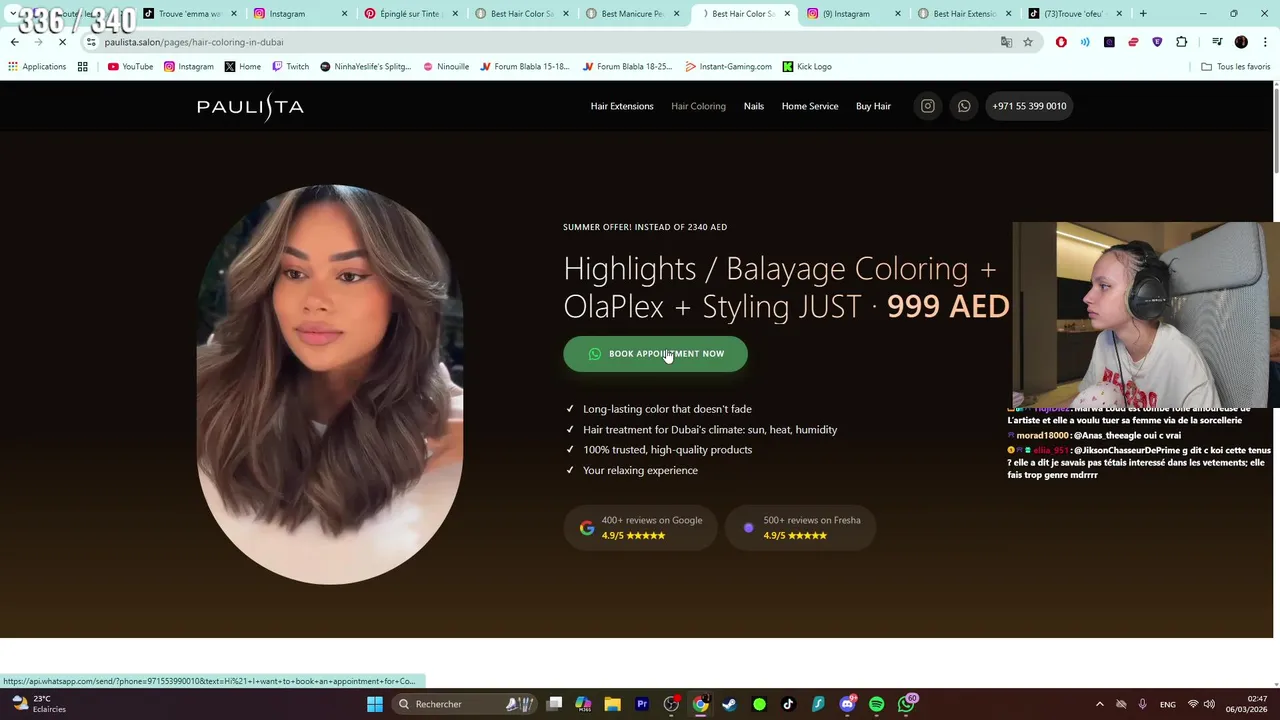The image size is (1280, 720).
Task: Stop the page from loading
Action: [62, 42]
